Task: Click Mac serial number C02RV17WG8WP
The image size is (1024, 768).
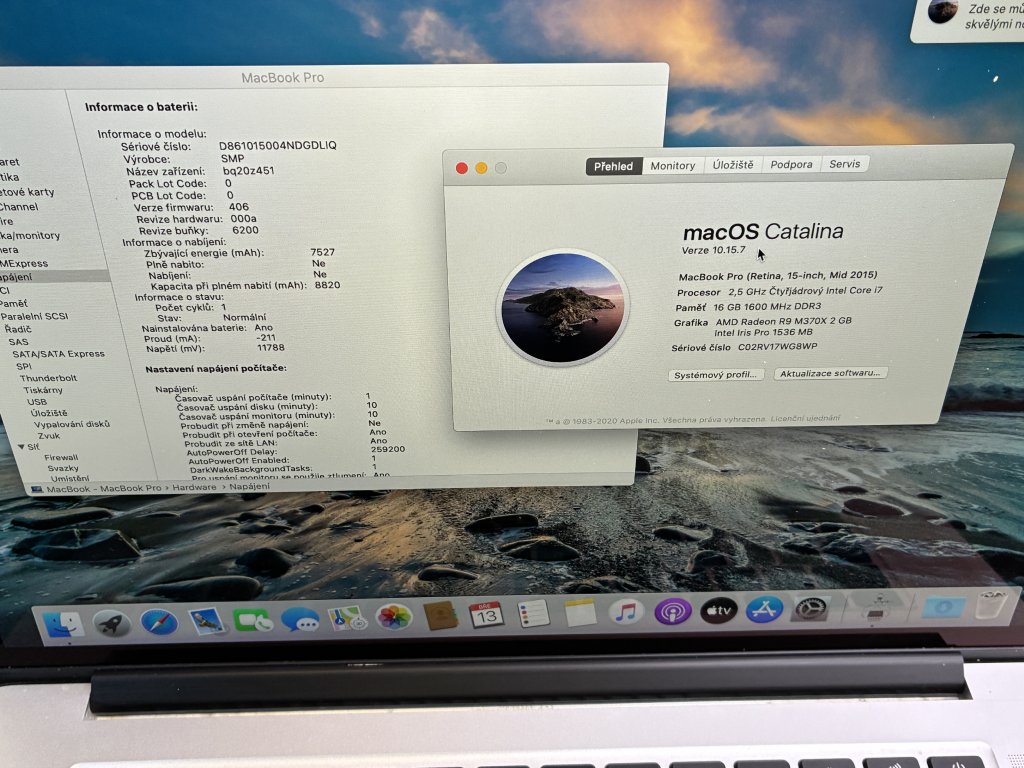Action: [777, 347]
